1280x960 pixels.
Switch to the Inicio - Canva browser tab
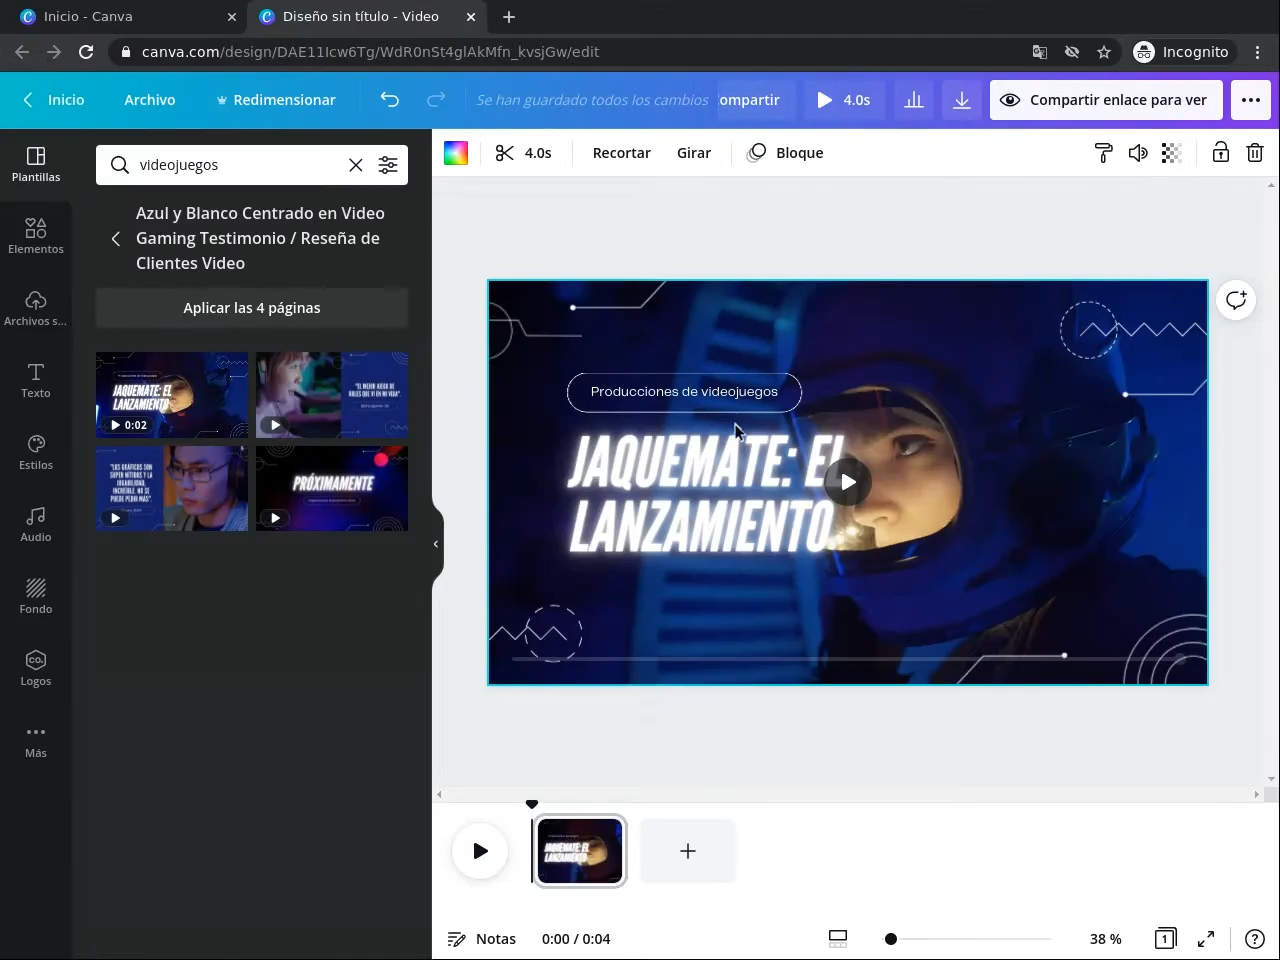(88, 17)
